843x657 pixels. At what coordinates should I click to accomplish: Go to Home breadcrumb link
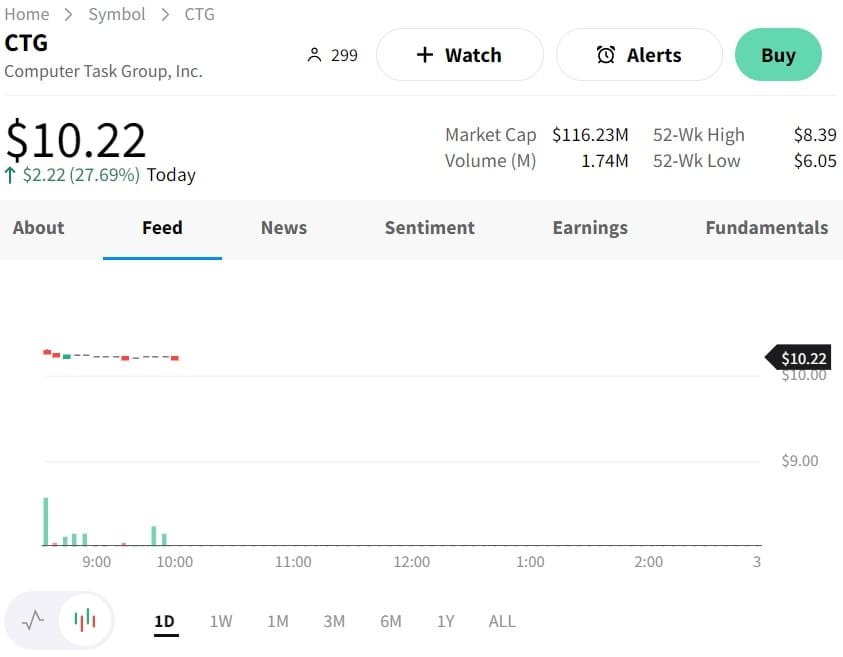[x=27, y=14]
